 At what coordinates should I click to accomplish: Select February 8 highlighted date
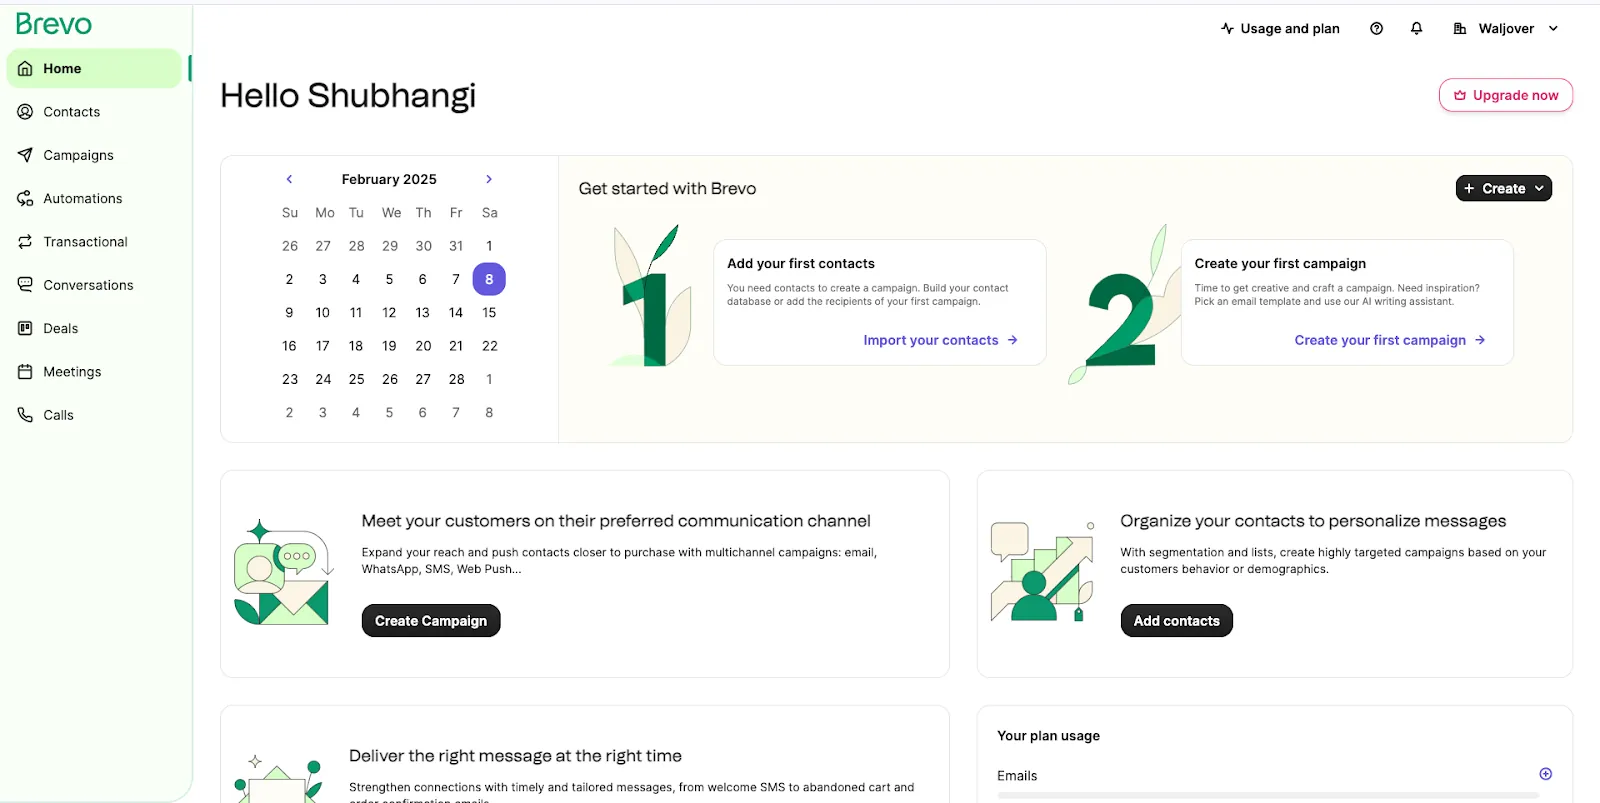(489, 279)
